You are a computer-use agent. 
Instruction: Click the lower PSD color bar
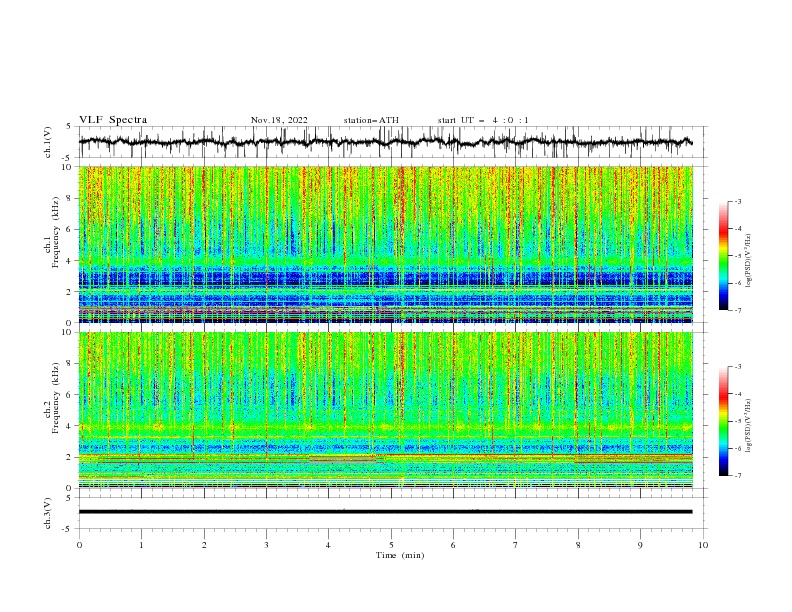(x=723, y=421)
